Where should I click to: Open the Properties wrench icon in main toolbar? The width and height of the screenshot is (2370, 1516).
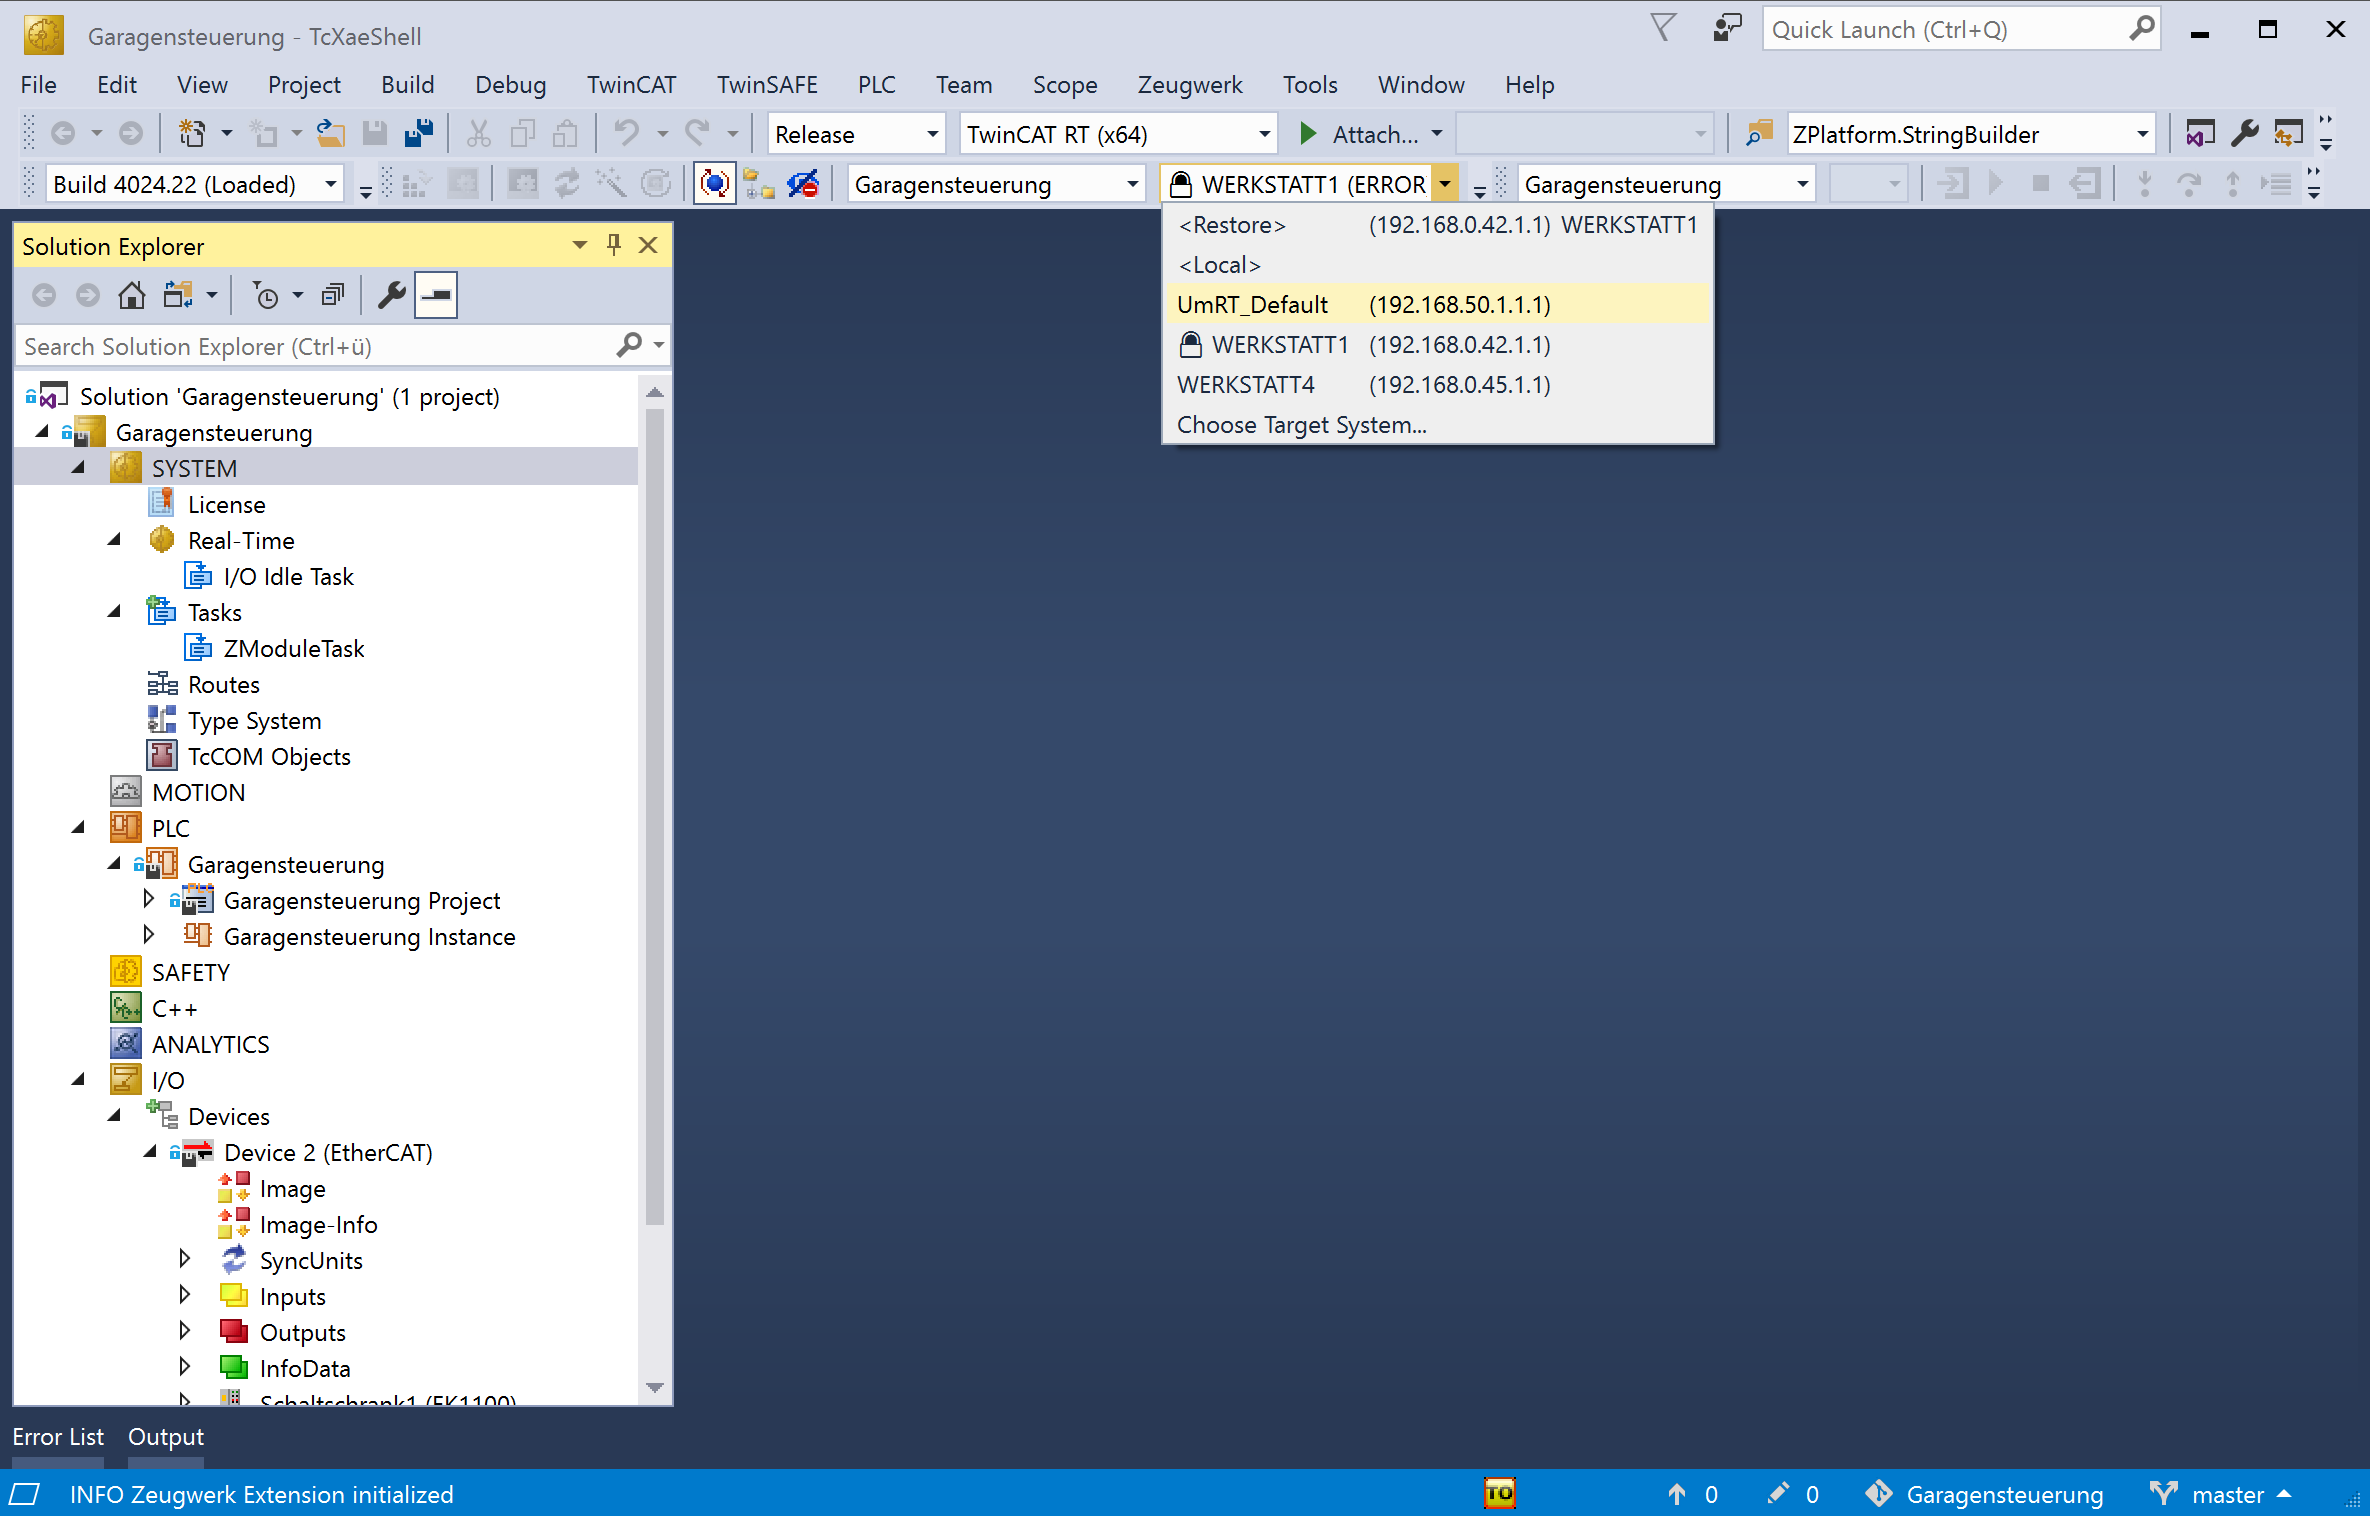2245,133
